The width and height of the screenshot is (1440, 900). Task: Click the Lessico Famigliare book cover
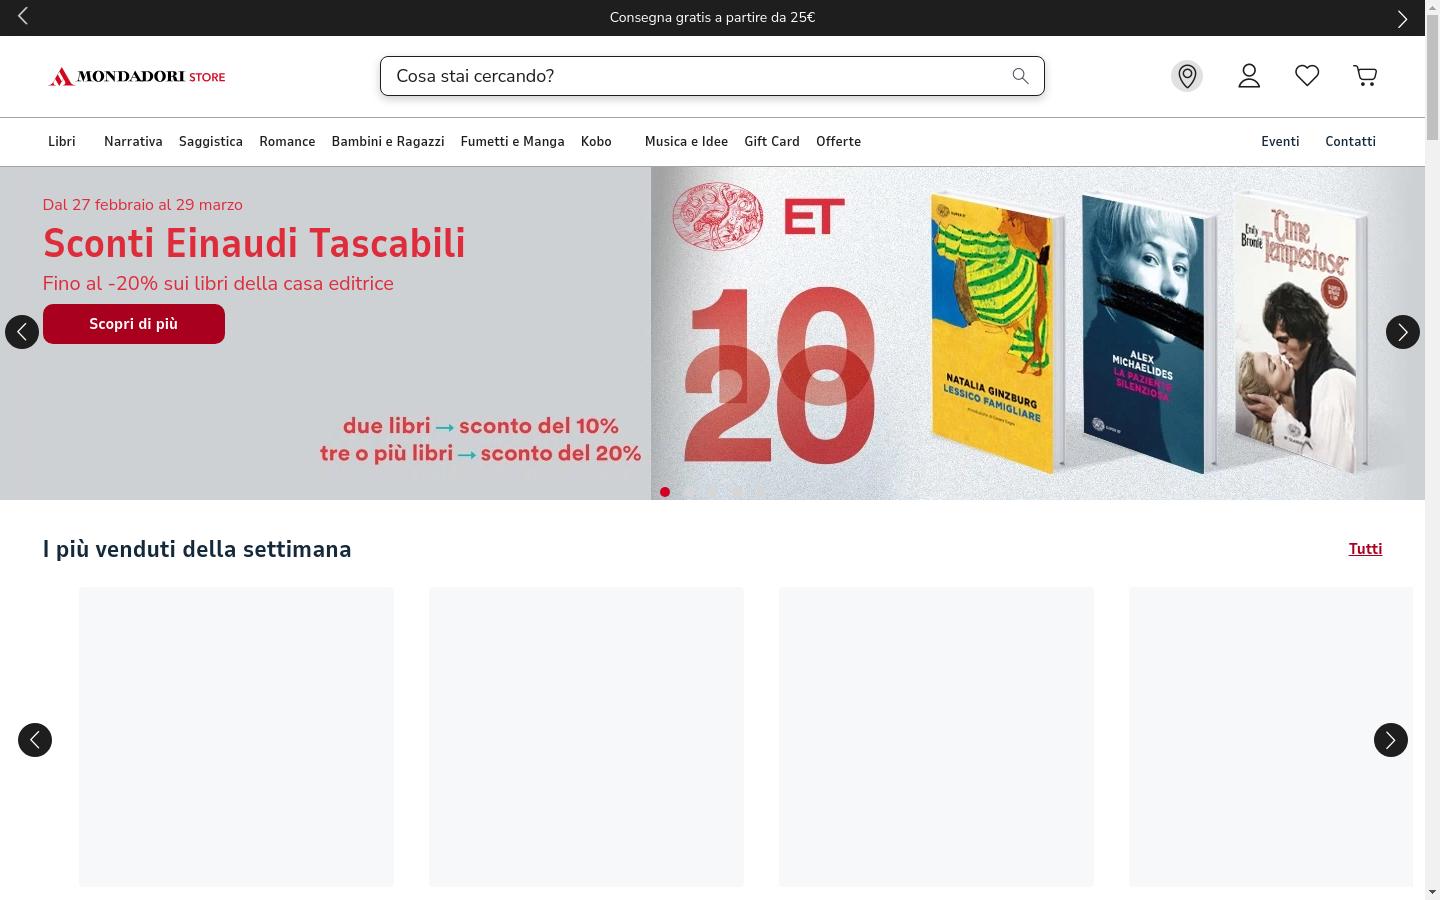pyautogui.click(x=998, y=332)
